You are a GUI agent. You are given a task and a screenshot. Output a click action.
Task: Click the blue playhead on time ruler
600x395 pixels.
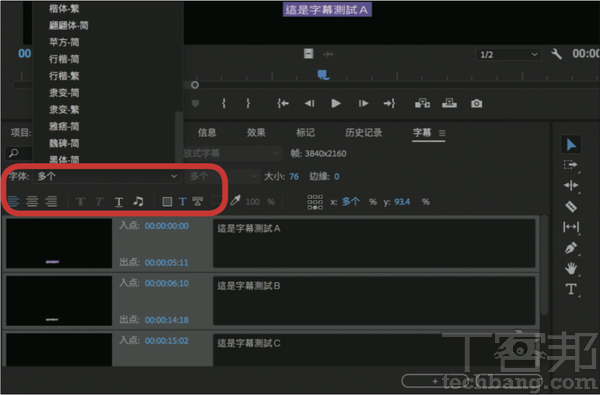pos(323,74)
